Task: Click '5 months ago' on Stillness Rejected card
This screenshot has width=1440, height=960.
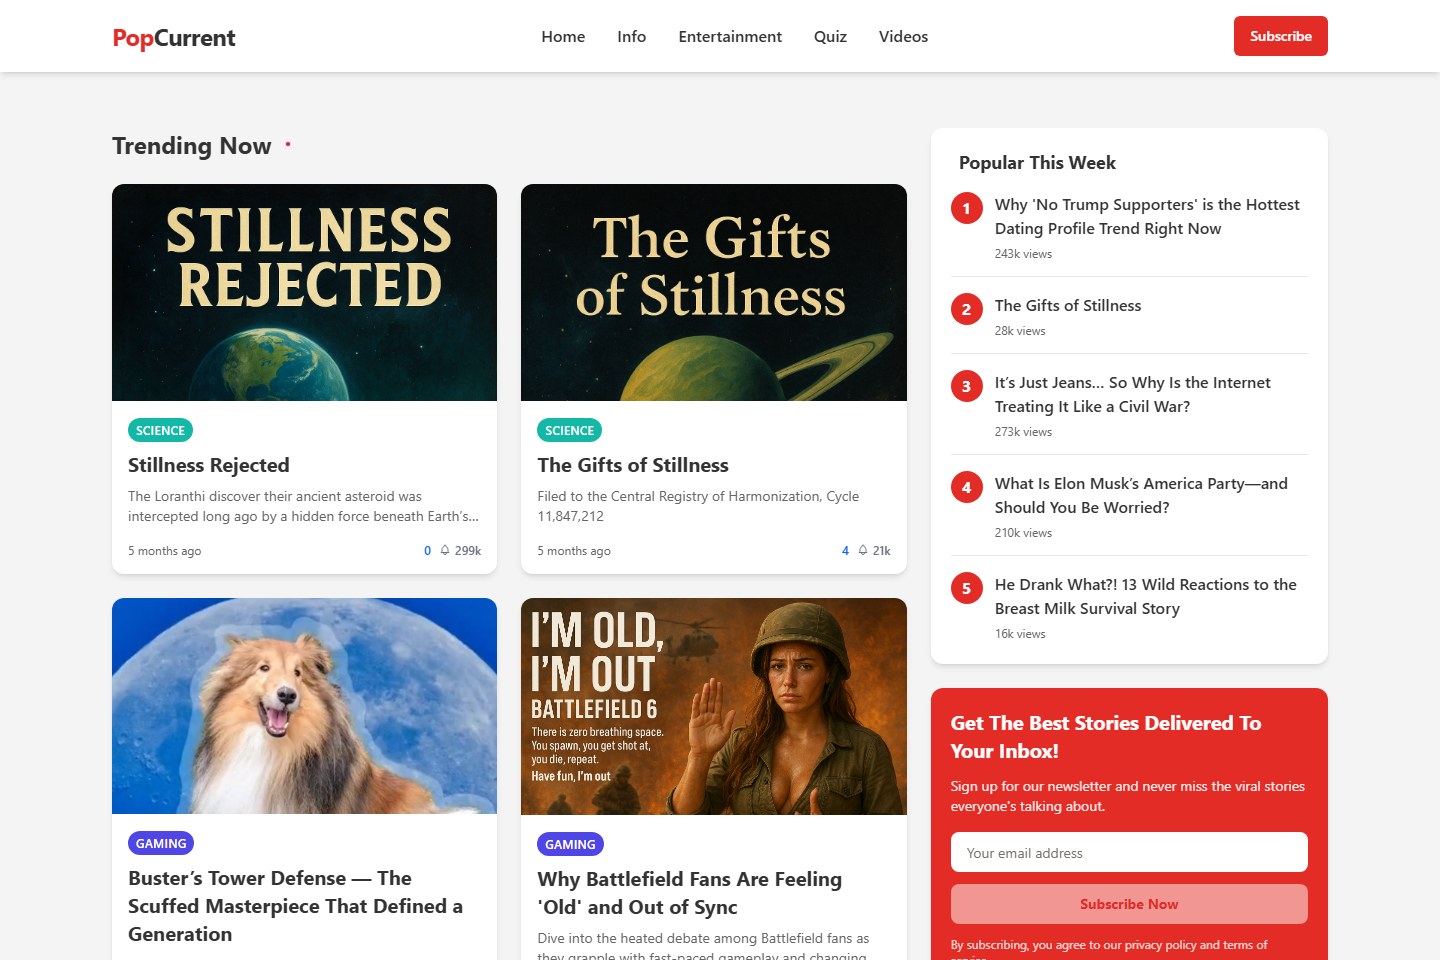Action: 165,551
